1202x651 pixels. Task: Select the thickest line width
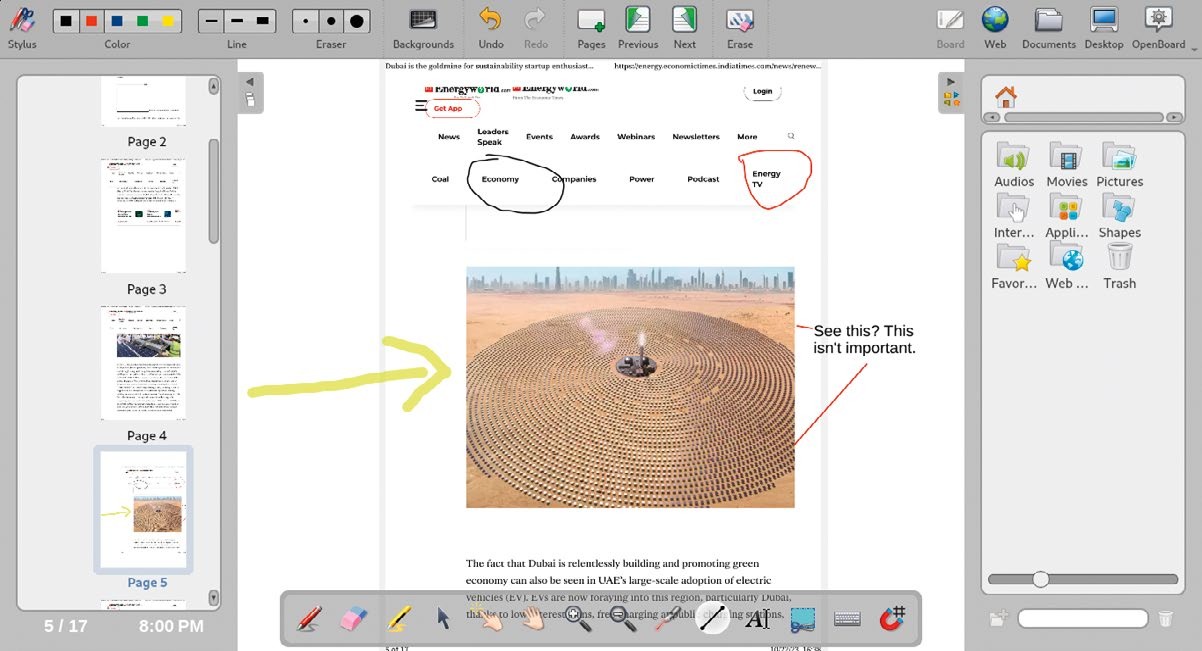pyautogui.click(x=263, y=21)
